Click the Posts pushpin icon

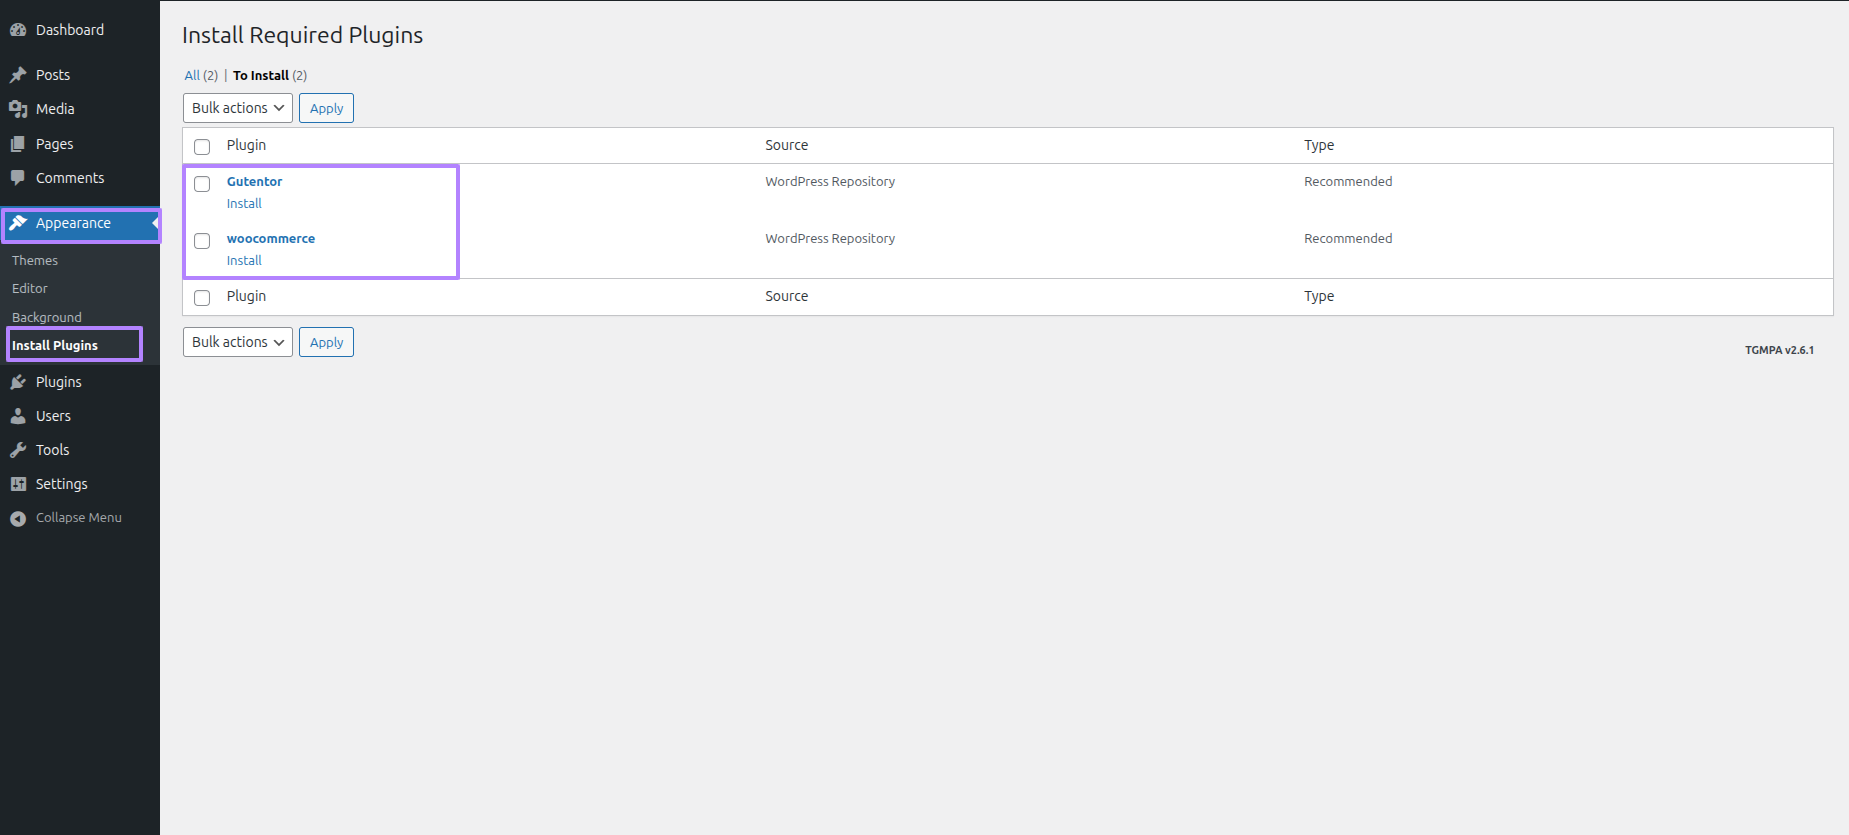pyautogui.click(x=18, y=75)
